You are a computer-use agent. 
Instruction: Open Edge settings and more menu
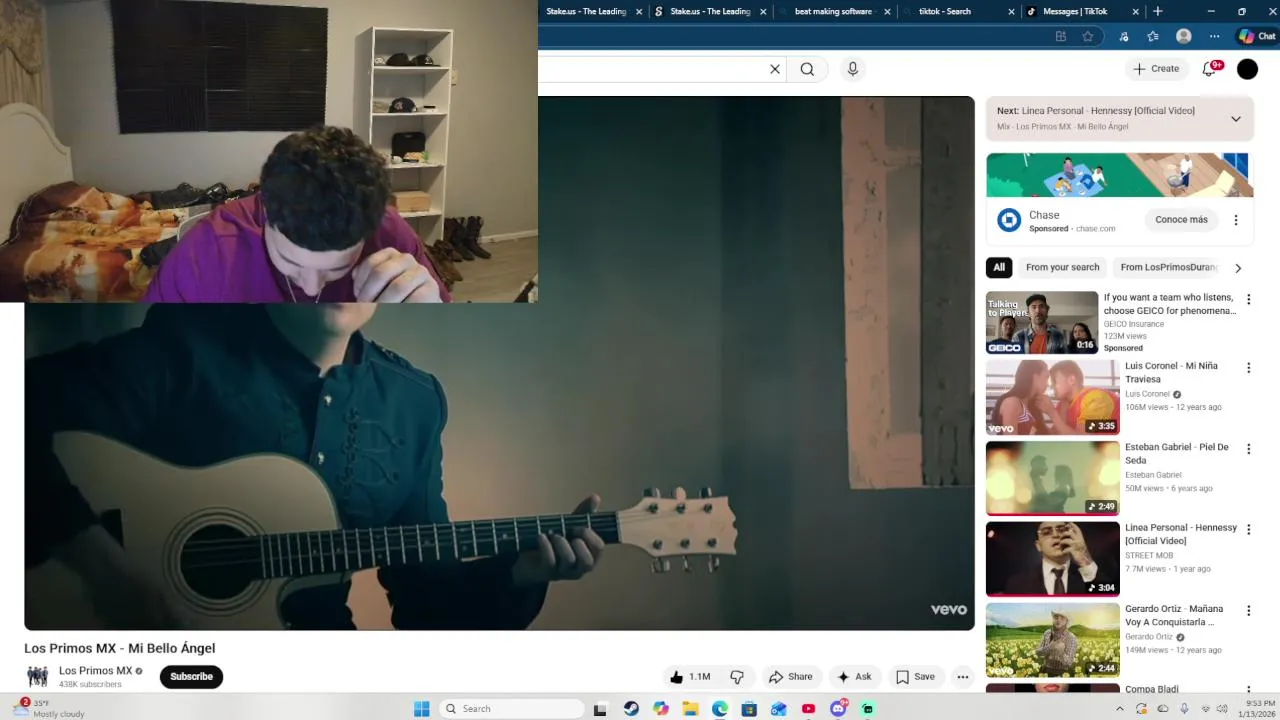tap(1214, 37)
